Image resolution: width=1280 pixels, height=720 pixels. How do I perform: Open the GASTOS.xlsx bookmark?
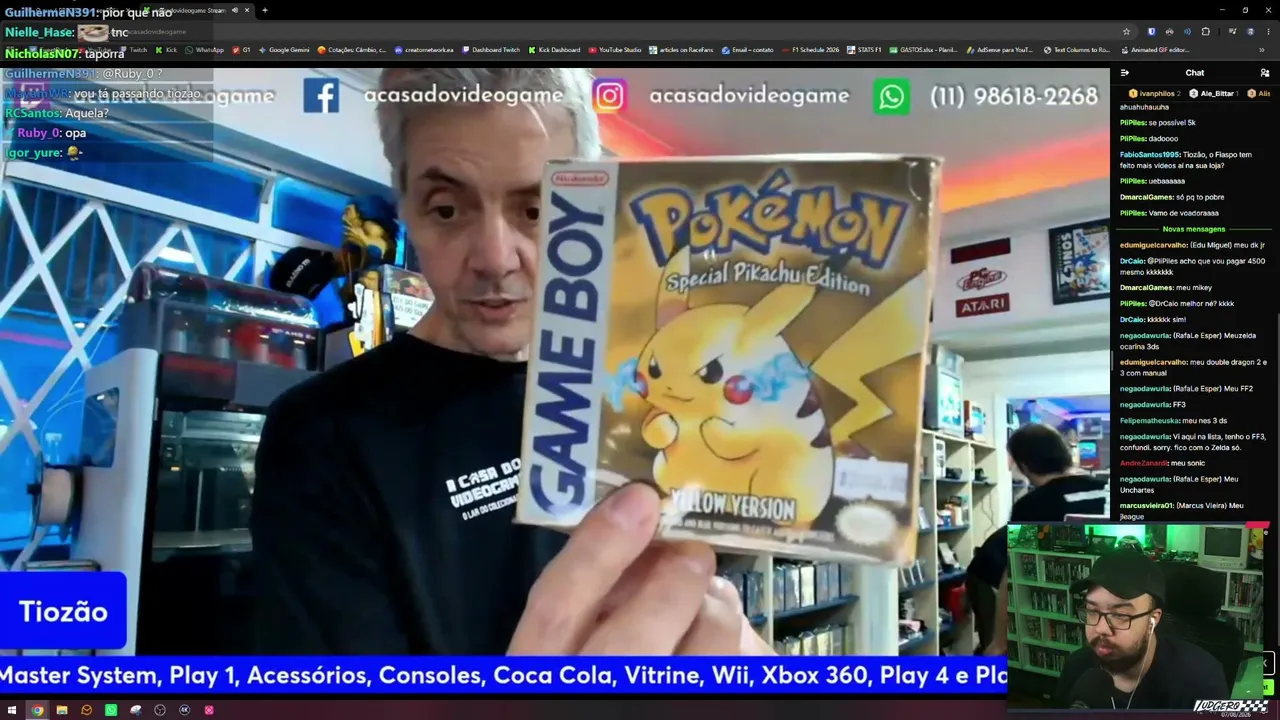pos(923,50)
